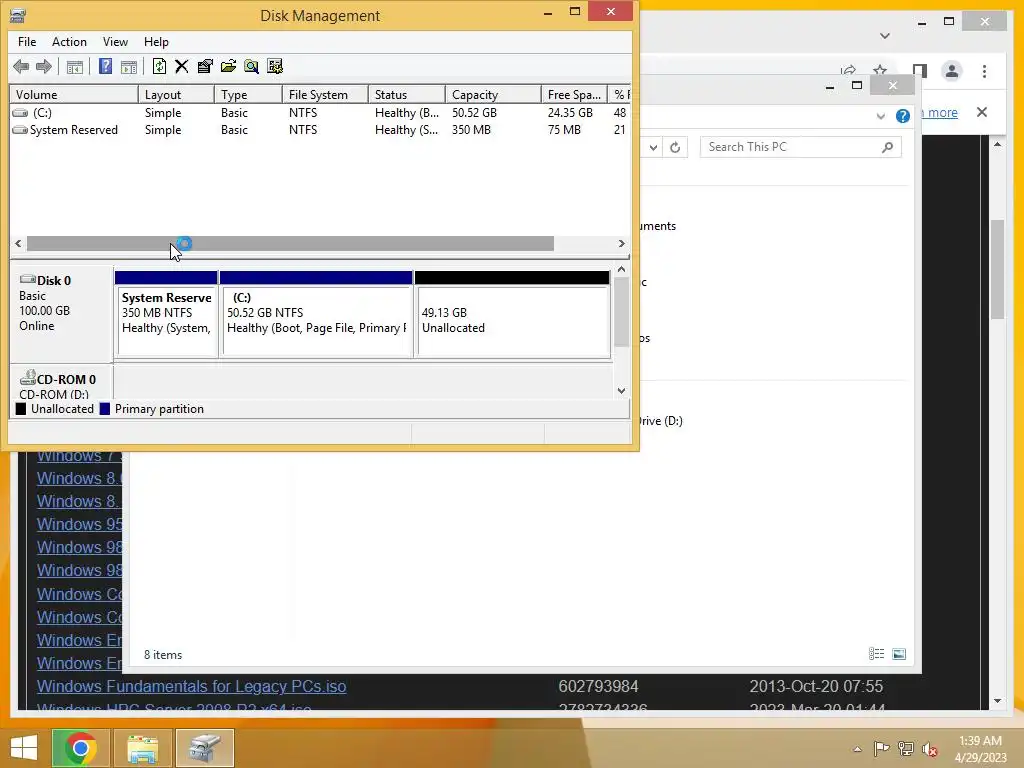Sort by Status column header
The image size is (1024, 768).
click(407, 95)
